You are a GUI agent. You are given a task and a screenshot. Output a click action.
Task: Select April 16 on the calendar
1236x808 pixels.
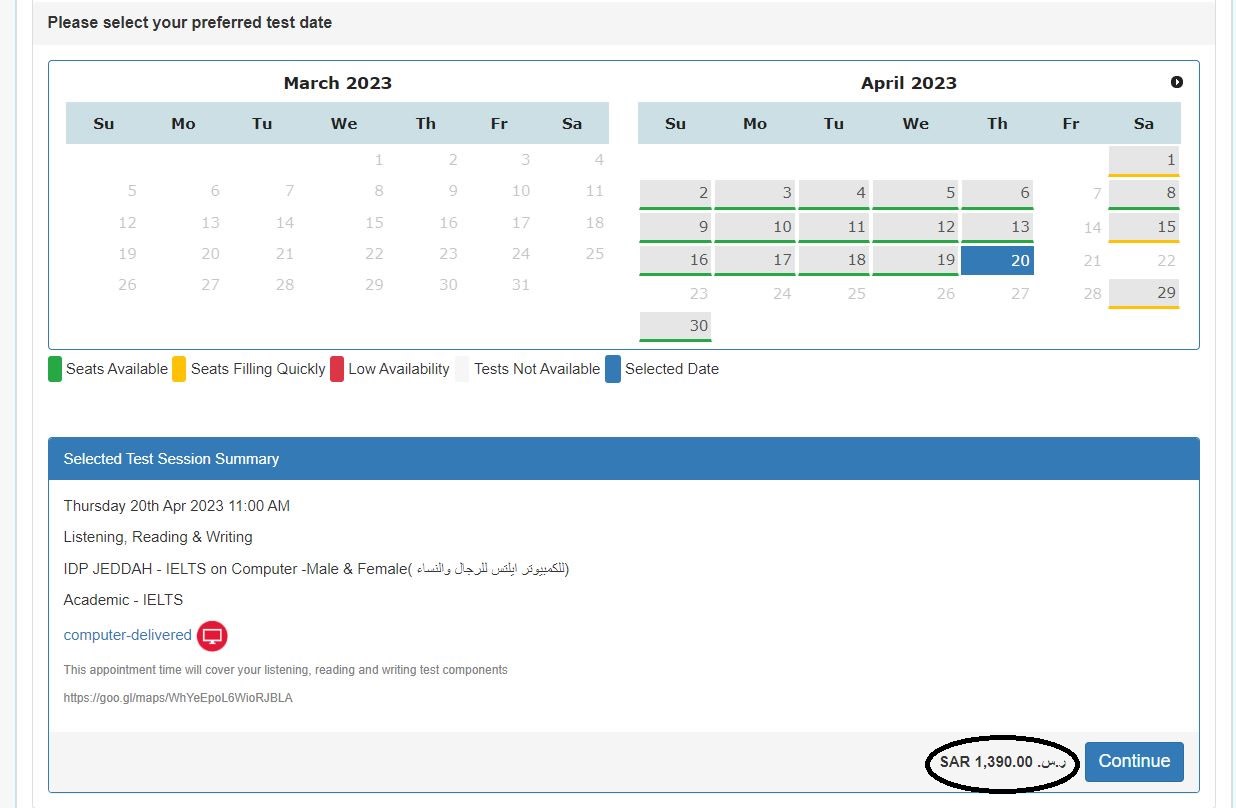click(675, 259)
